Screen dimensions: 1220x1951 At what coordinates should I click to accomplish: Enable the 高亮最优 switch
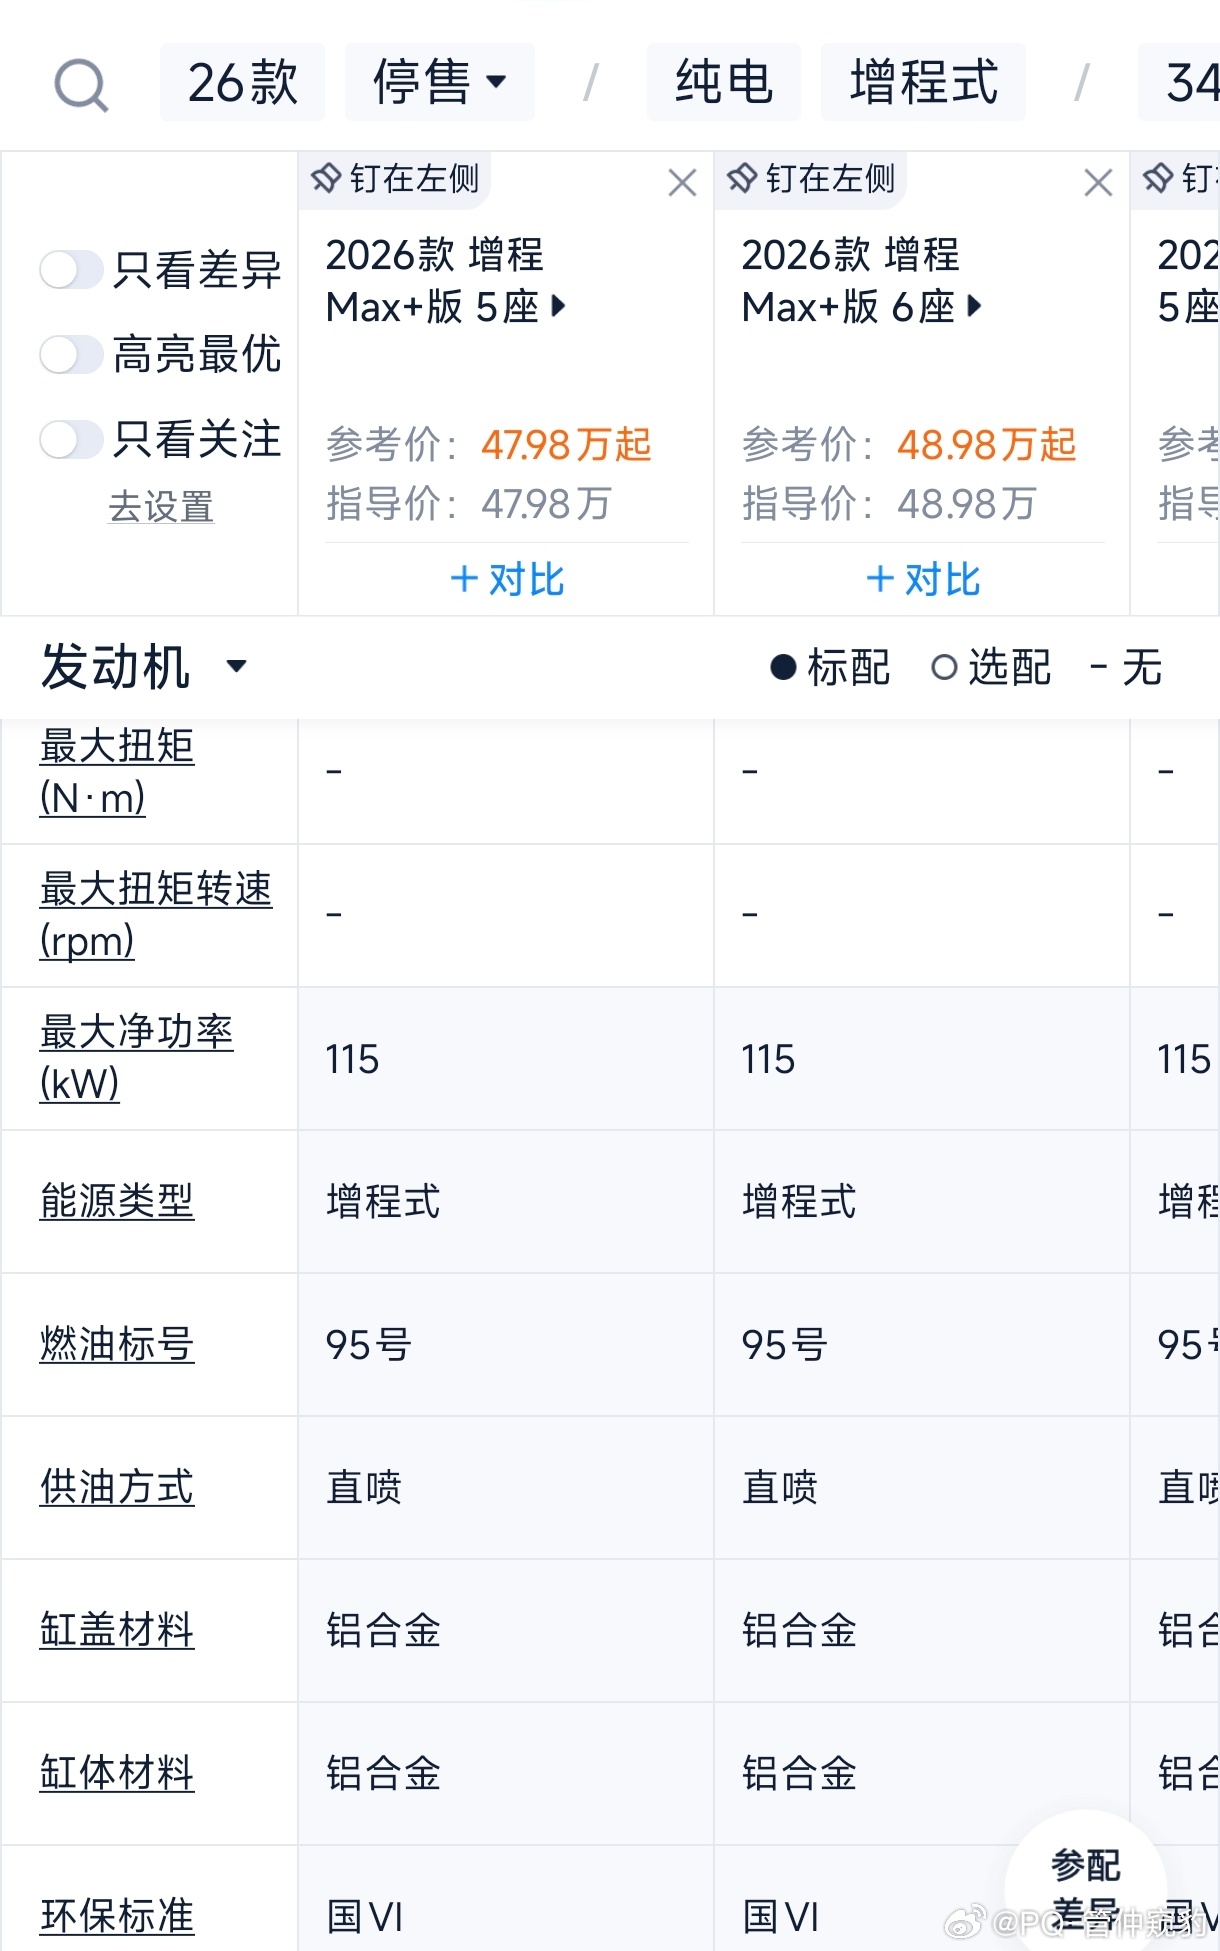(x=71, y=355)
